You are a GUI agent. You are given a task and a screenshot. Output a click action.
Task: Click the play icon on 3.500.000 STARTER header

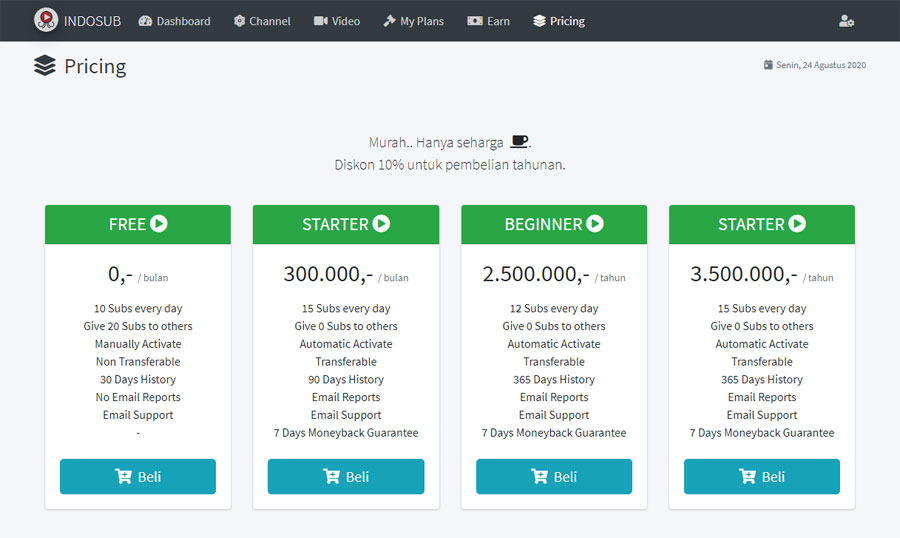(797, 223)
